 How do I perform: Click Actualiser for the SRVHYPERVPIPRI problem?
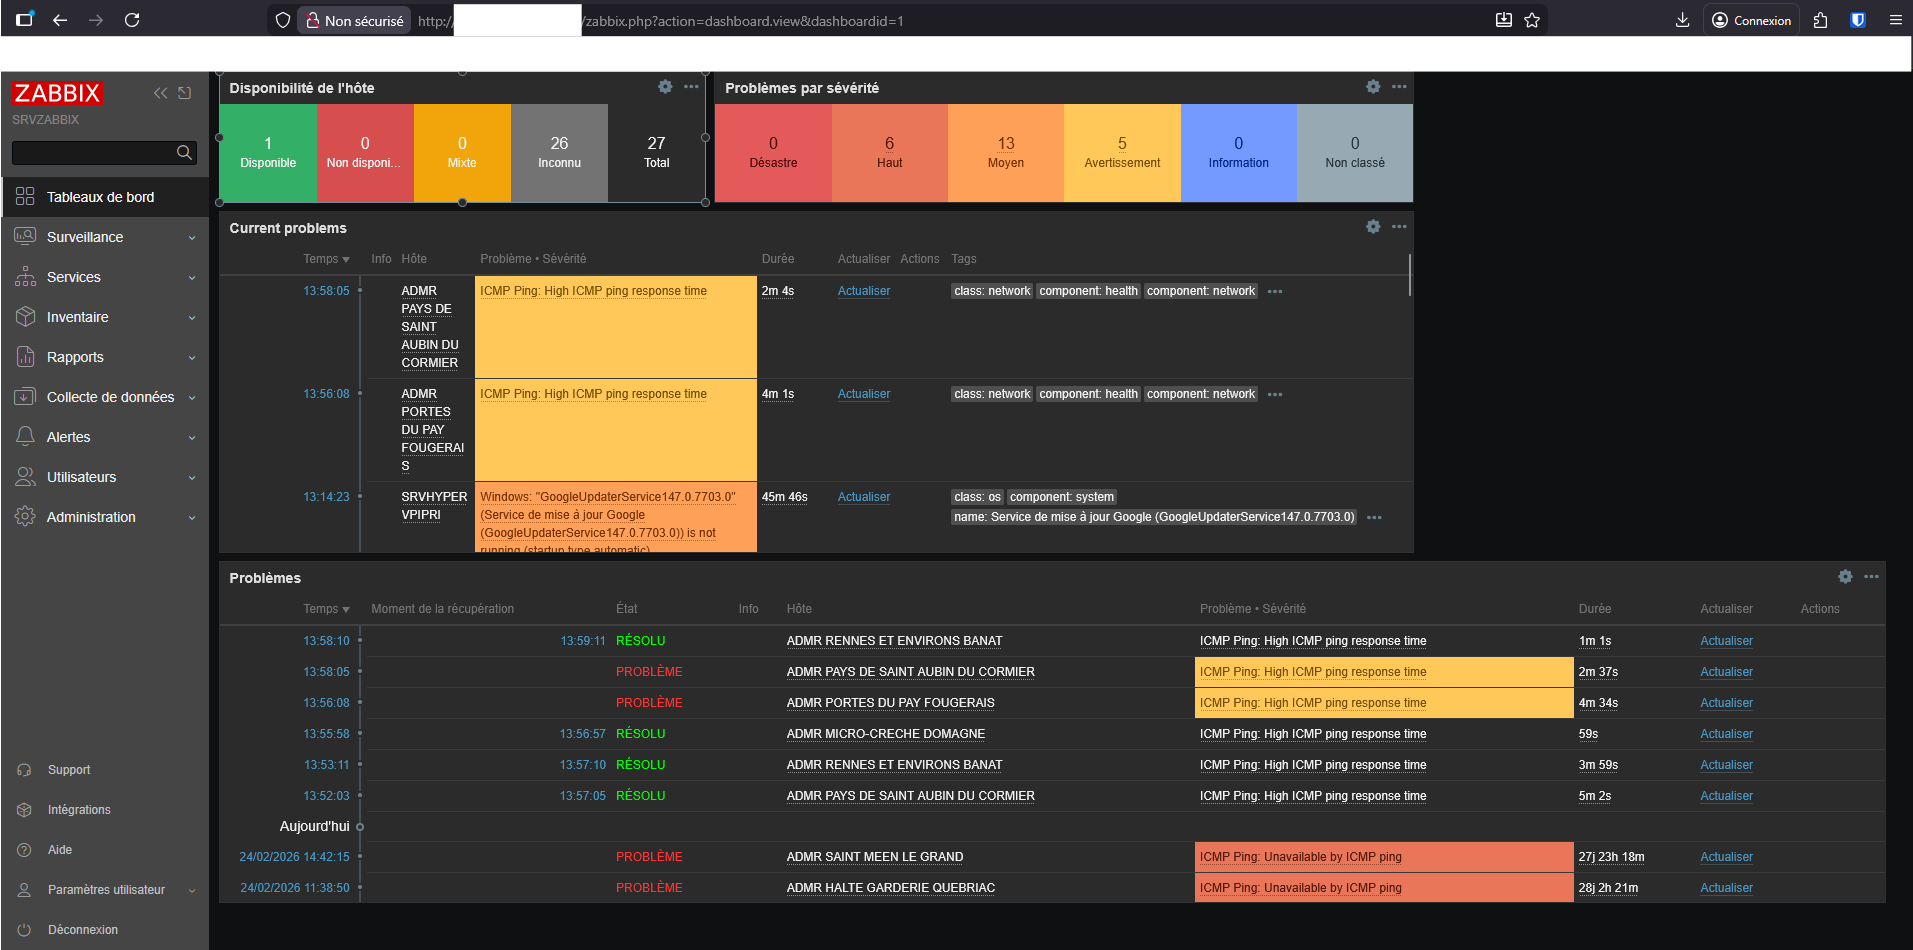pos(864,497)
